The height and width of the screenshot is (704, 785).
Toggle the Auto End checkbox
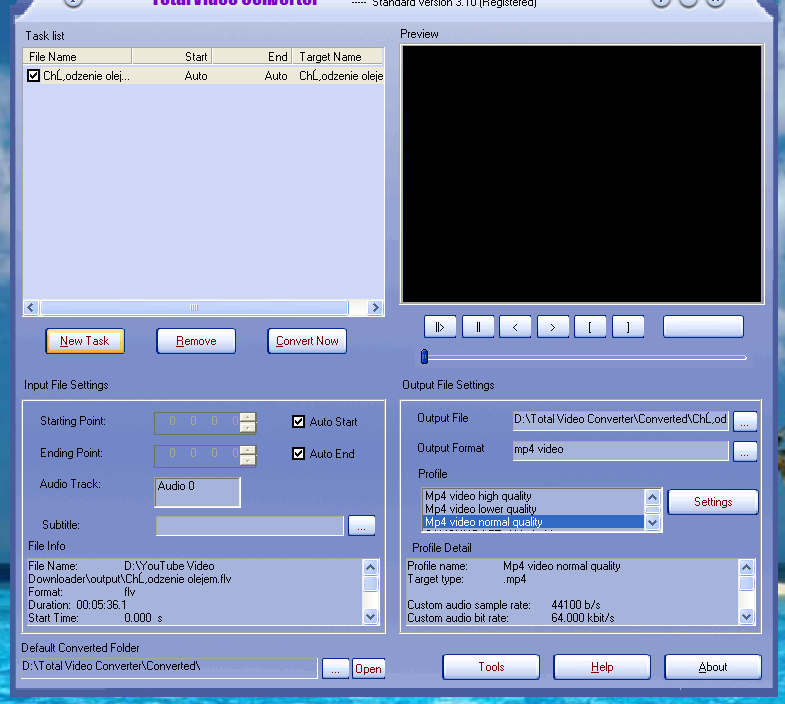click(x=298, y=454)
